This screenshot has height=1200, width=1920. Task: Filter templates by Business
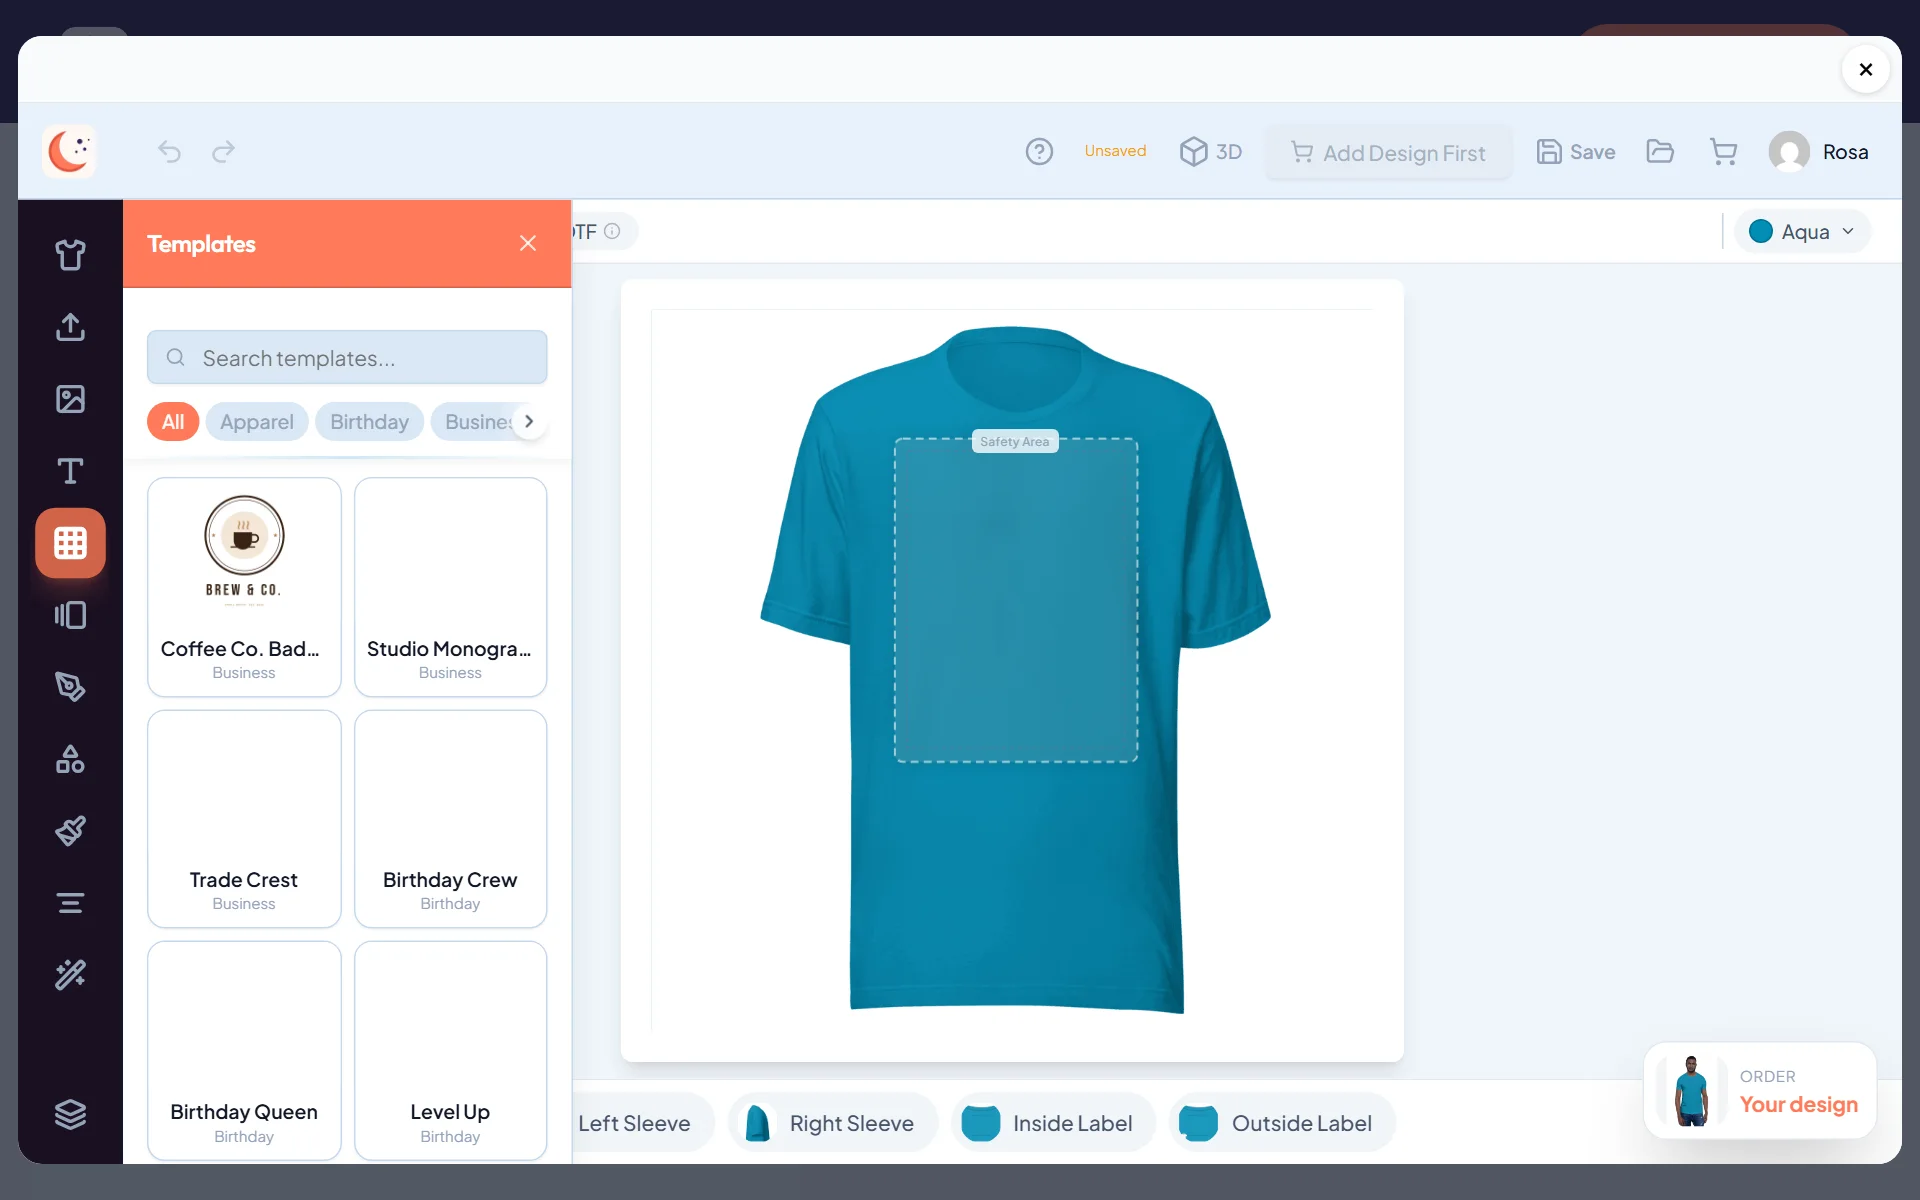coord(477,422)
